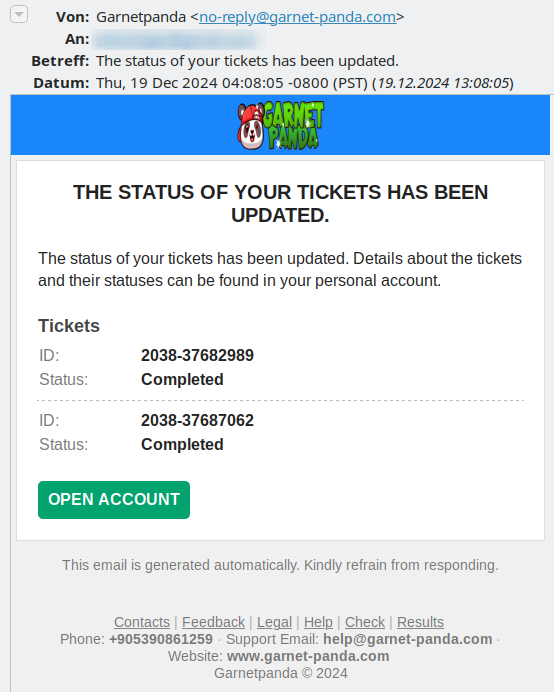Open the Check footer link
This screenshot has height=692, width=554.
(x=365, y=622)
